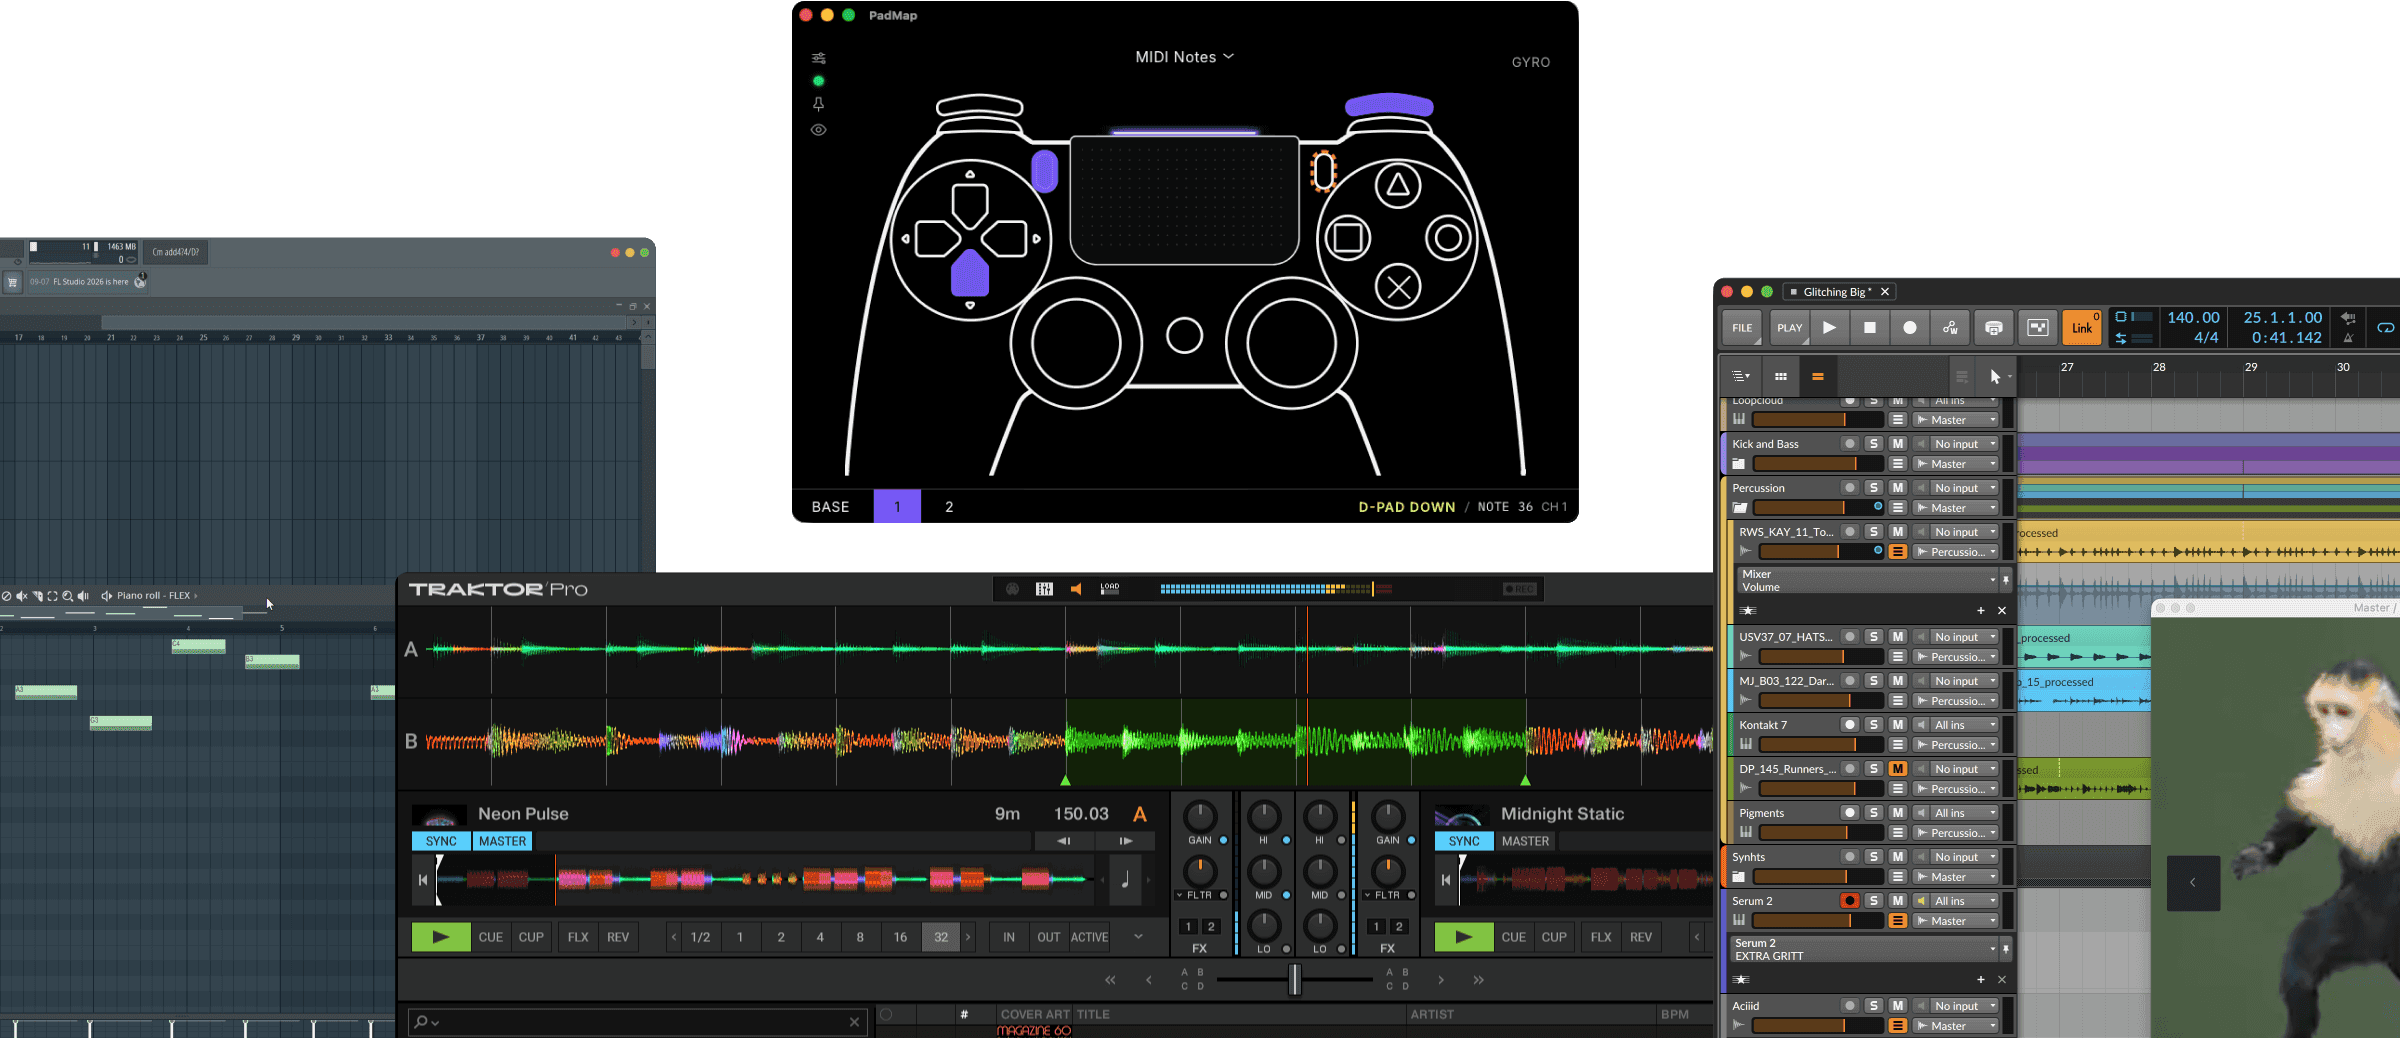This screenshot has width=2400, height=1038.
Task: Open the Mixer Volume automation parameter dropdown
Action: [x=1866, y=581]
